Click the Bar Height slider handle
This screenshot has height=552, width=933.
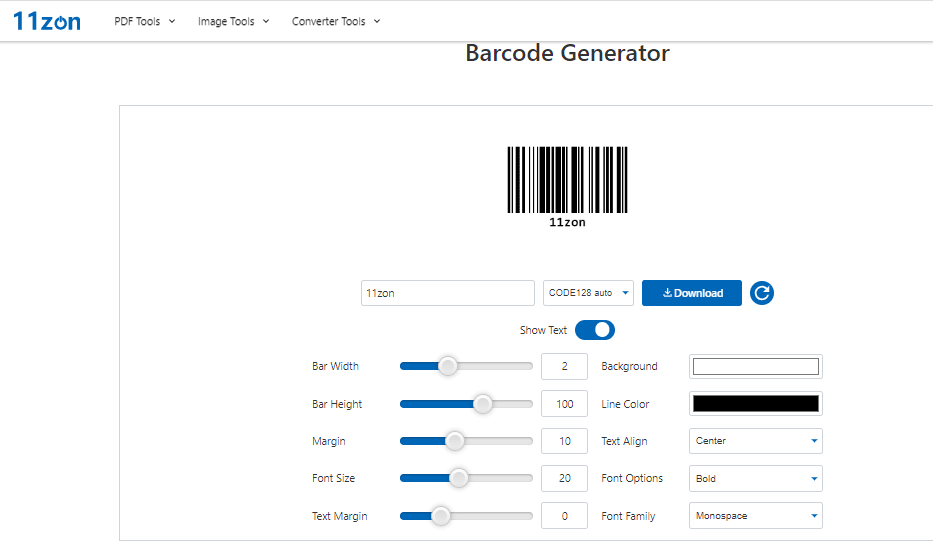(x=483, y=404)
